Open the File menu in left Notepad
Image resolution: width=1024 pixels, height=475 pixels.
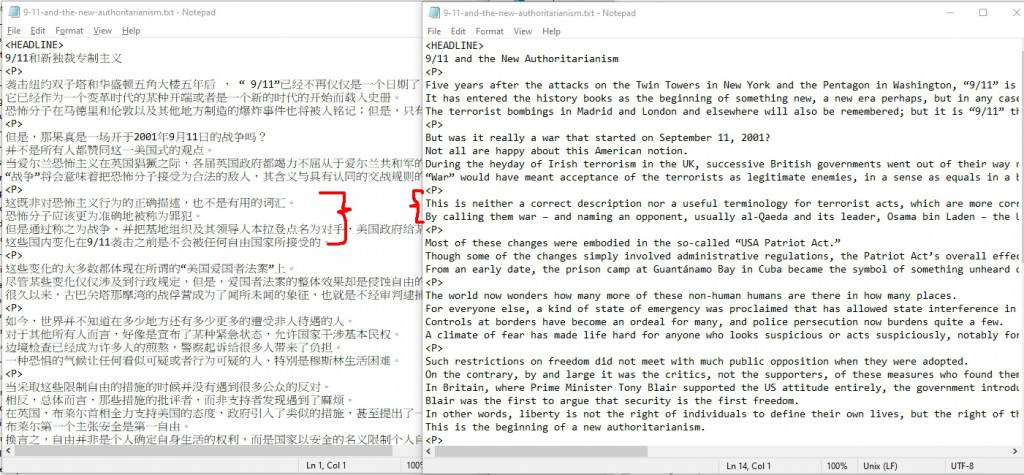[14, 31]
